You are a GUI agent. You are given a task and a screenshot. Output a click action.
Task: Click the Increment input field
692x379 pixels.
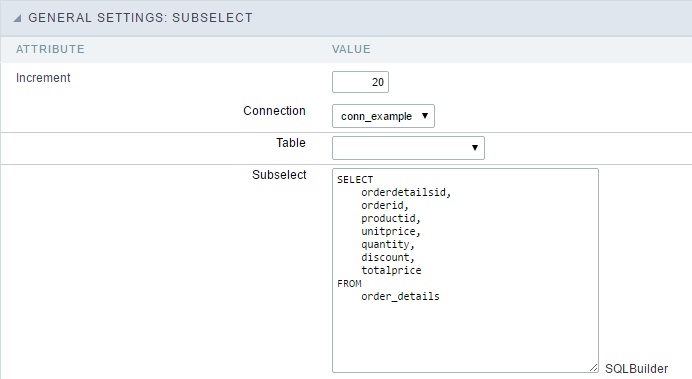pos(360,82)
